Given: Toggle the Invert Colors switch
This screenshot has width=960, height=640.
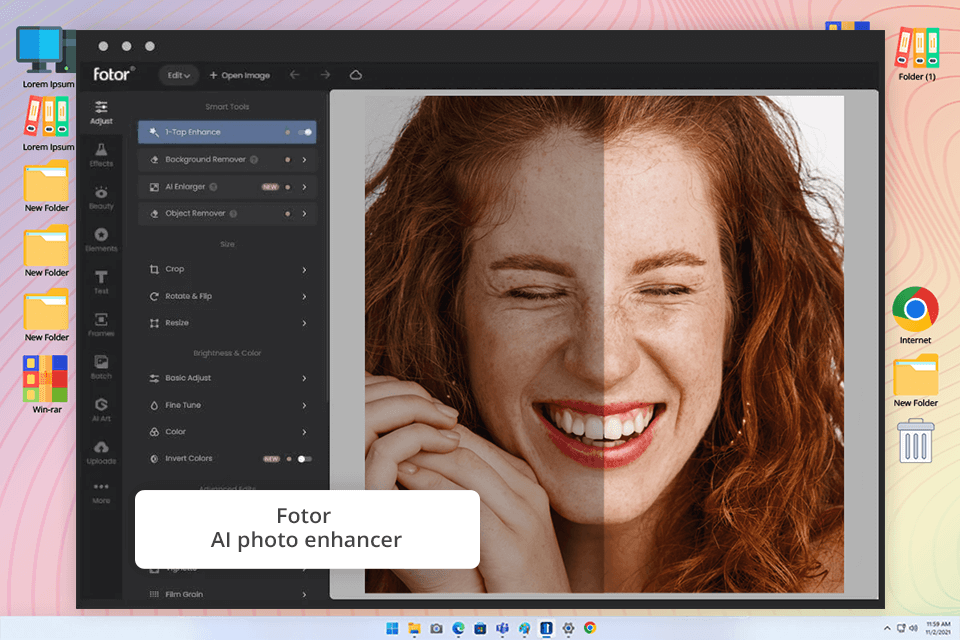Looking at the screenshot, I should point(304,459).
